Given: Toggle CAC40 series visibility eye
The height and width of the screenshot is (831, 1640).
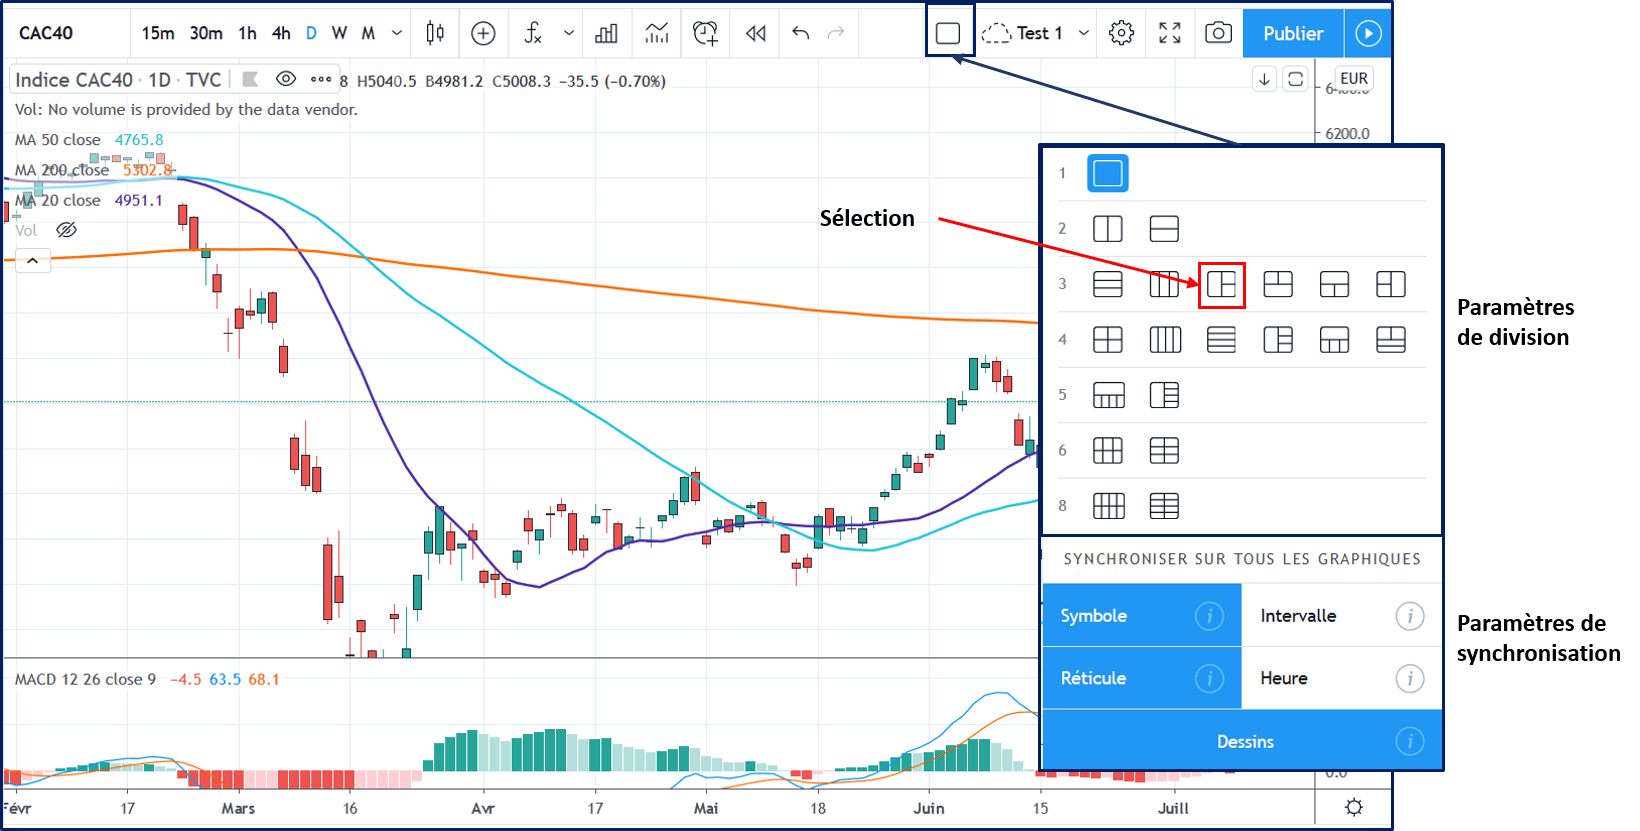Looking at the screenshot, I should 286,79.
